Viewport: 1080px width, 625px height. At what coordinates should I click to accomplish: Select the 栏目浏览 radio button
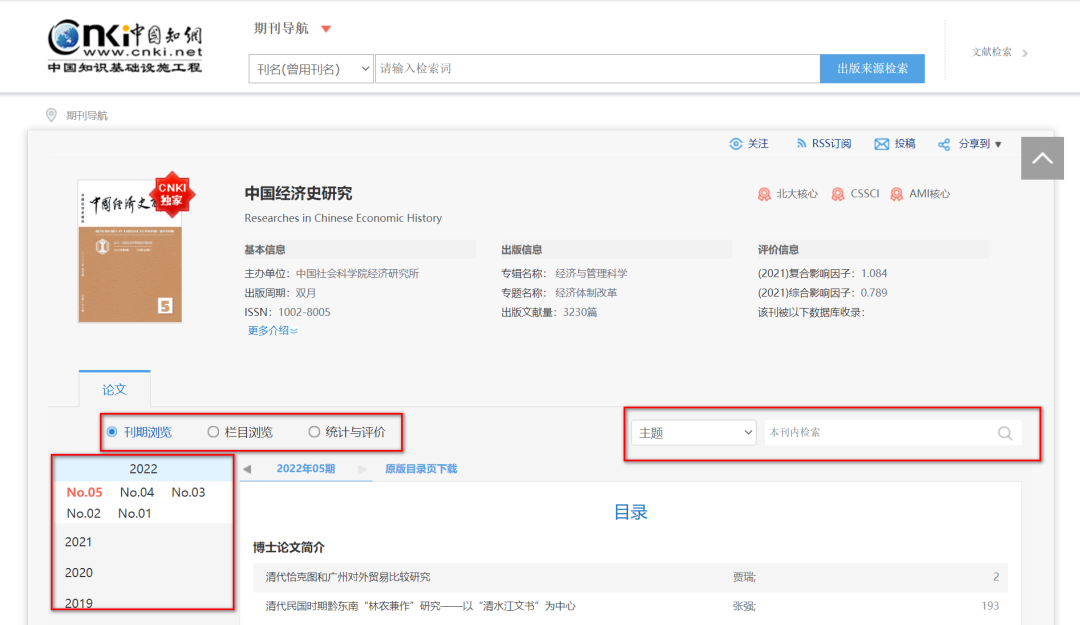click(213, 432)
